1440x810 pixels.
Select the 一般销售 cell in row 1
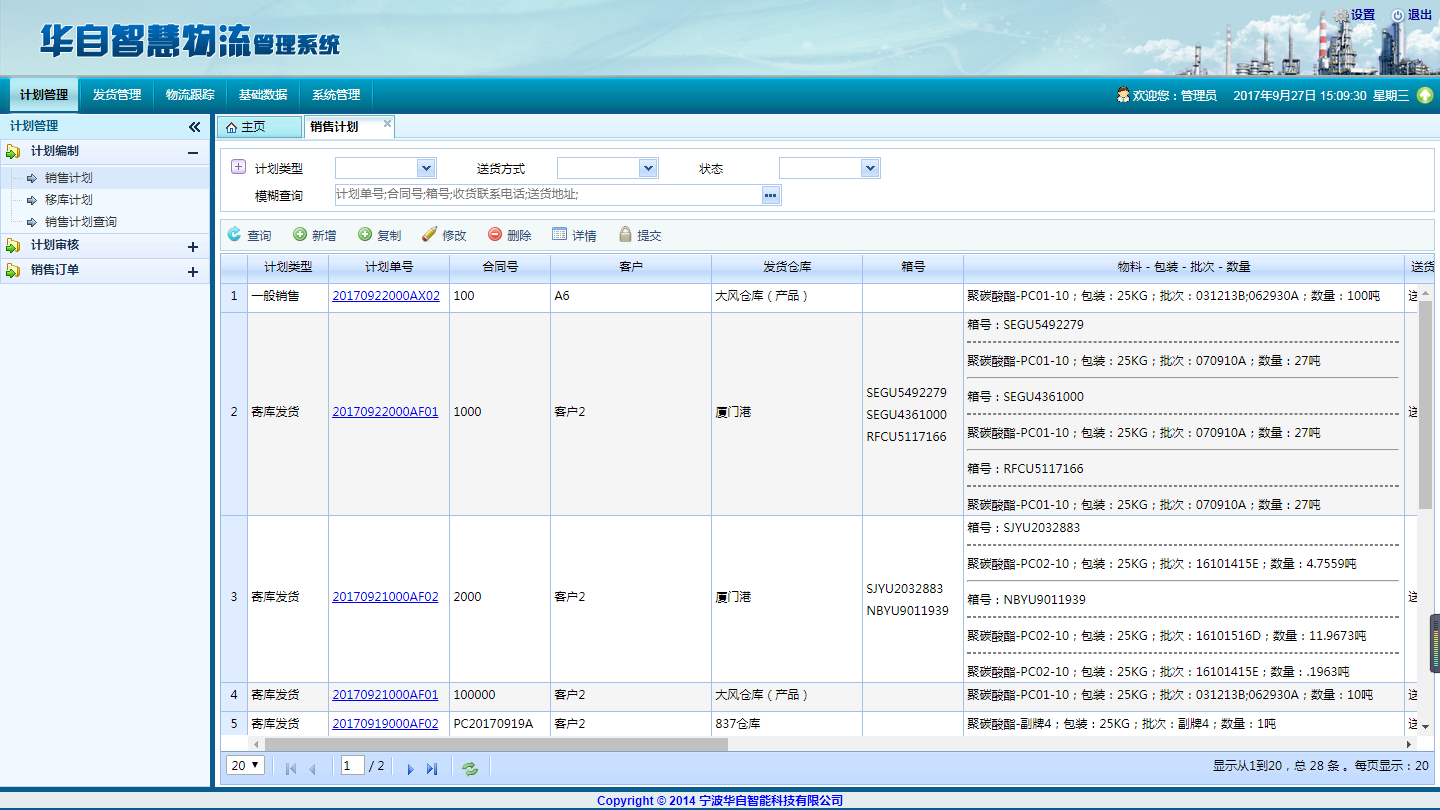[288, 296]
